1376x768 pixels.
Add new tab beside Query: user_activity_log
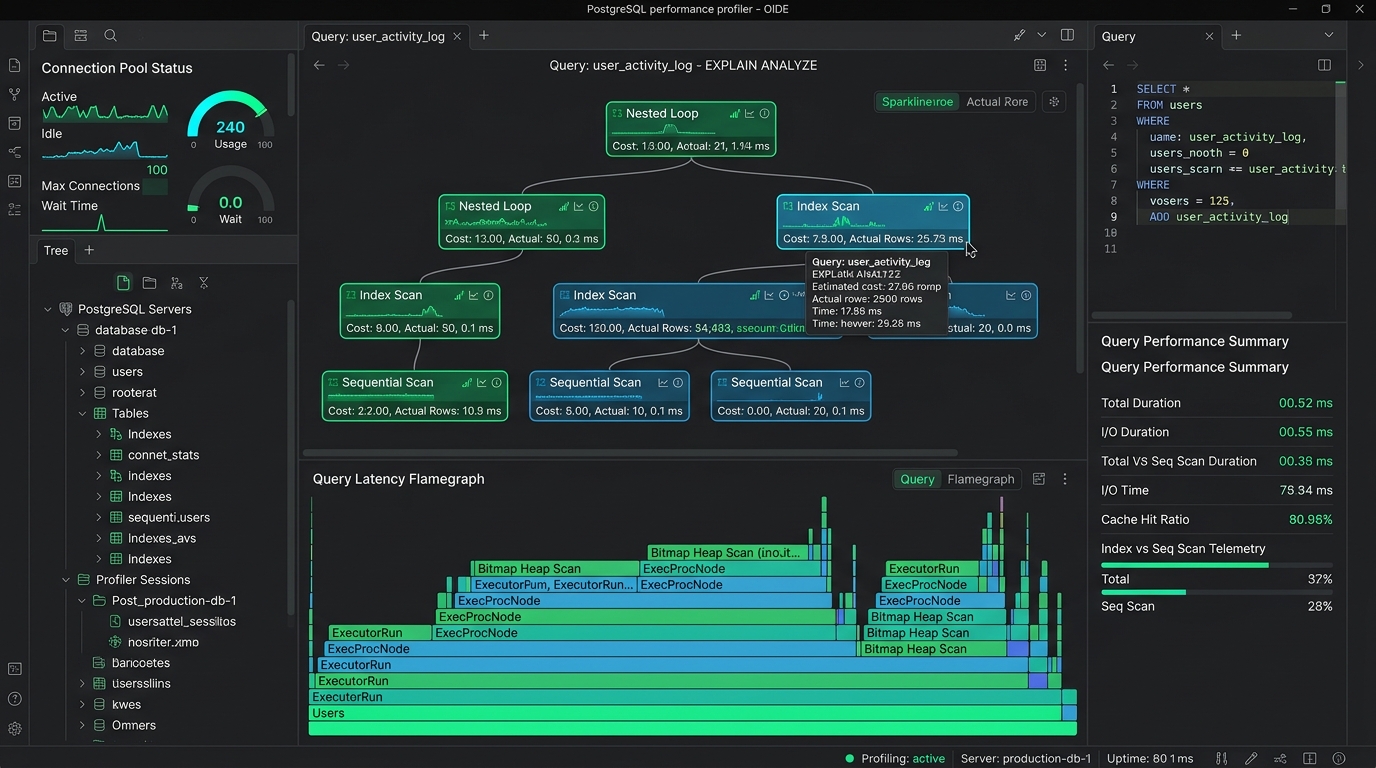click(x=484, y=35)
